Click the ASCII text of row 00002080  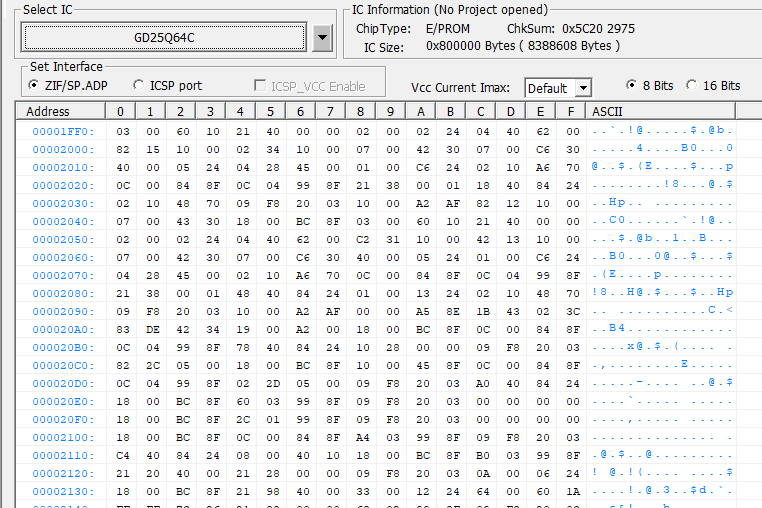(x=662, y=293)
